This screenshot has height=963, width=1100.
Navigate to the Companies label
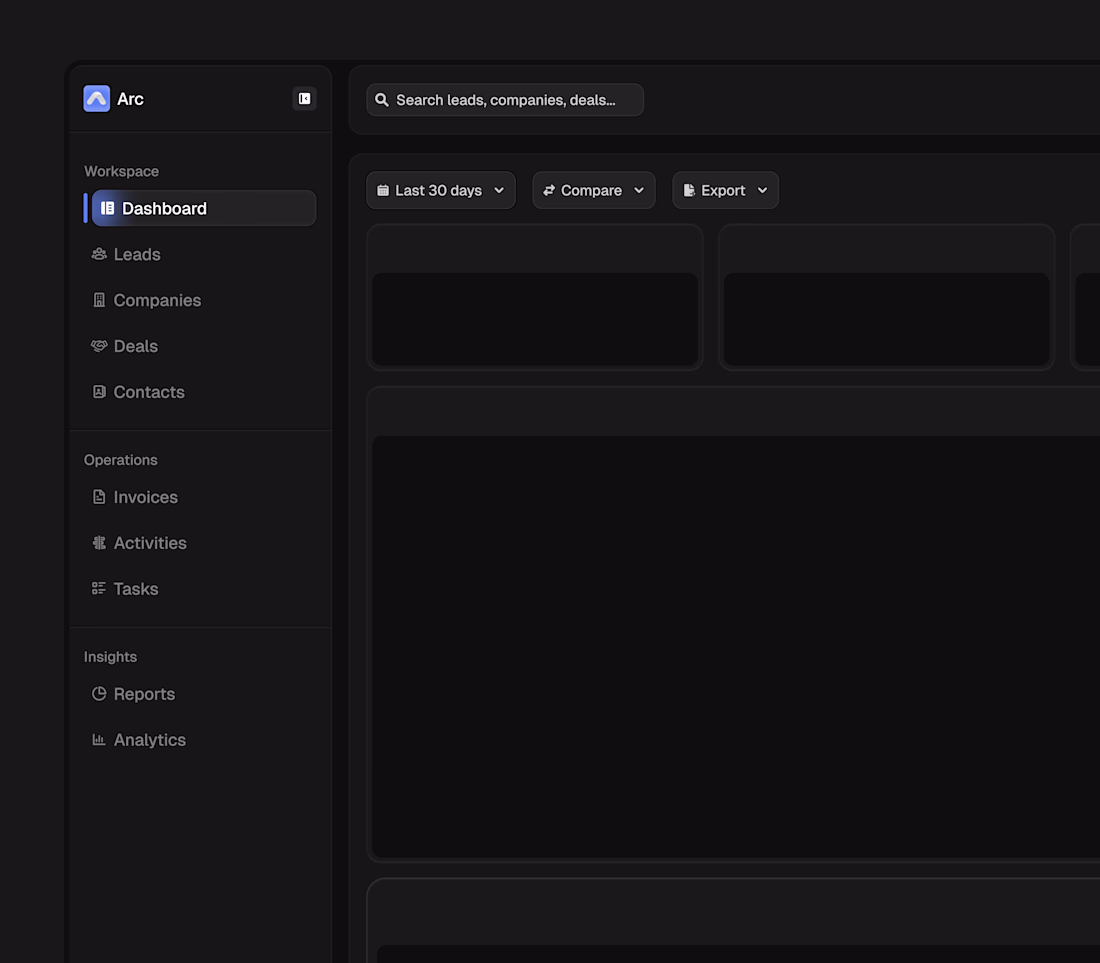[157, 300]
